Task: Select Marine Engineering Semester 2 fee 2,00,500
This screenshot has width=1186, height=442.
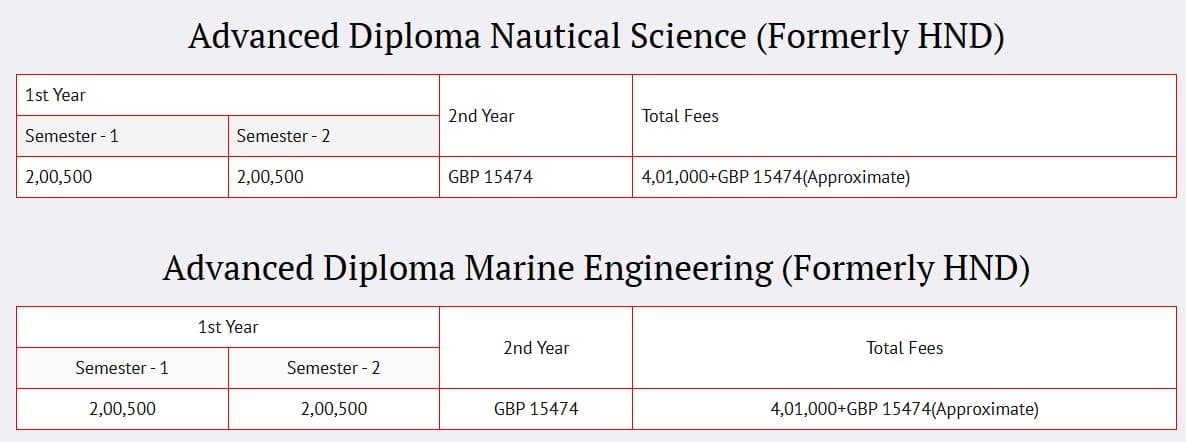Action: [333, 409]
